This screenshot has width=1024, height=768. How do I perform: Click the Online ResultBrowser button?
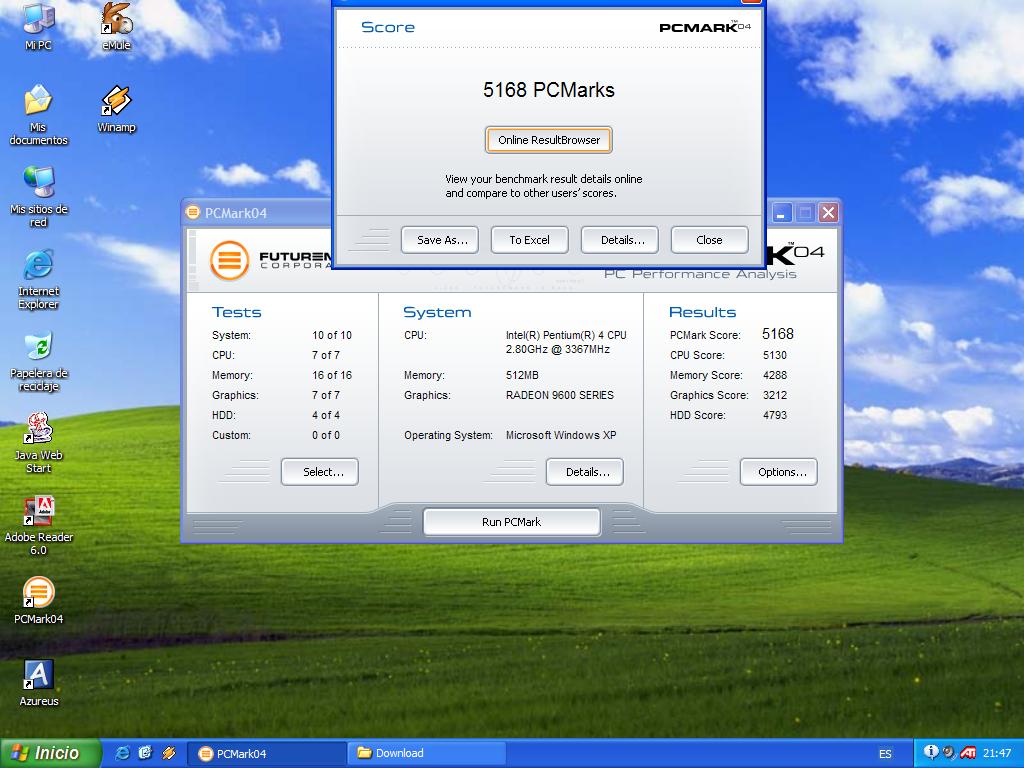(x=549, y=140)
